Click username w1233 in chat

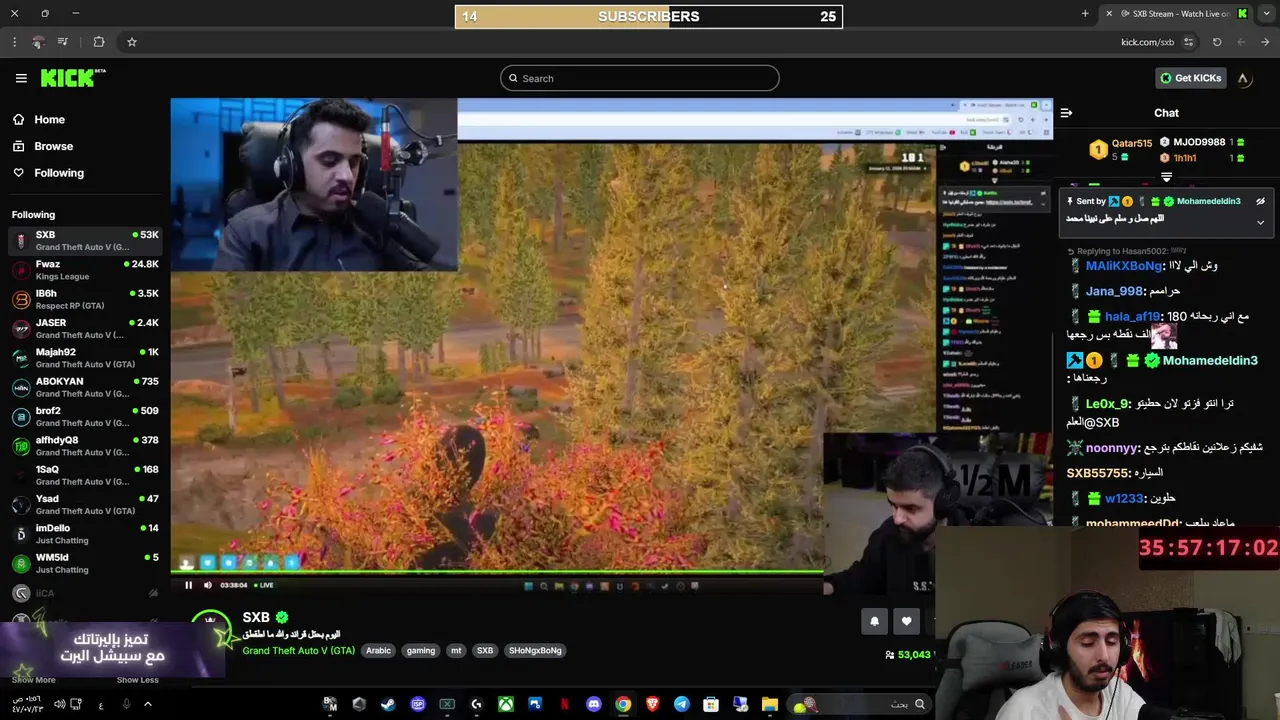coord(1123,498)
